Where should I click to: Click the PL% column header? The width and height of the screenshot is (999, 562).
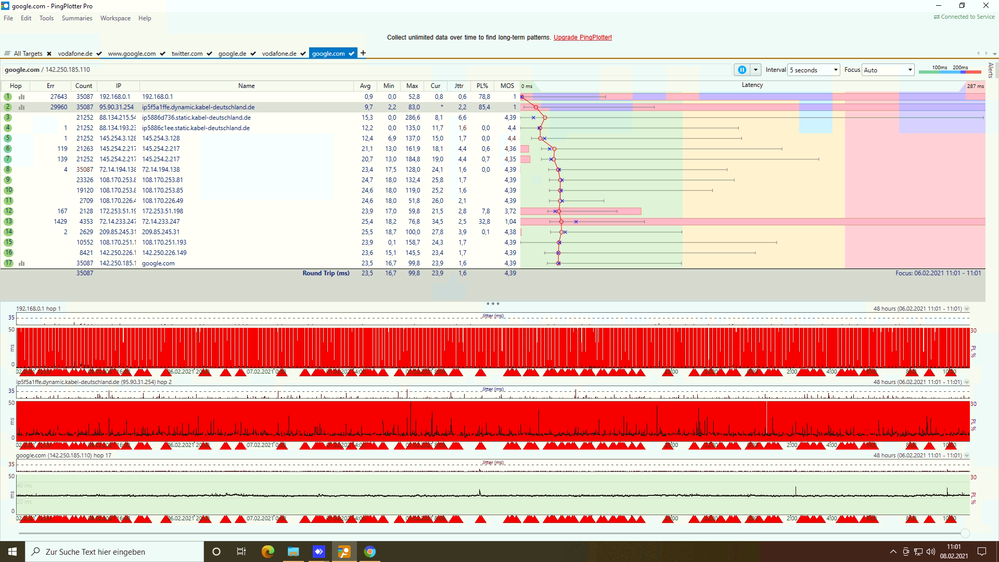482,86
